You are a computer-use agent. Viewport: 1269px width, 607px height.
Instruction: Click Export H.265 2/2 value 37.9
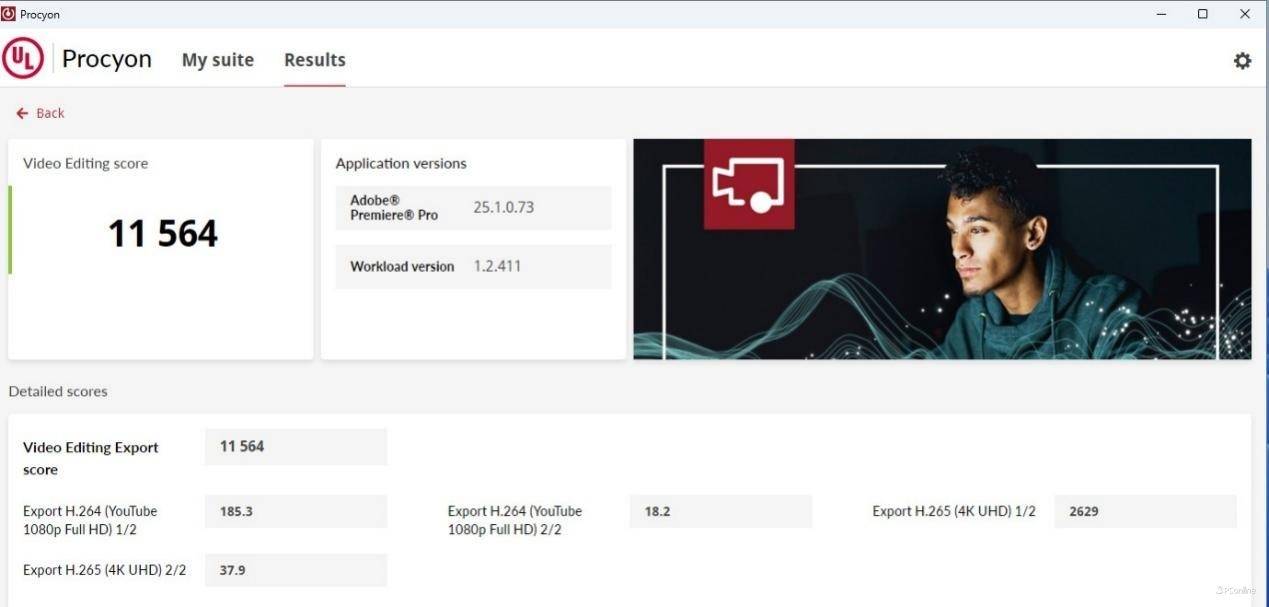click(296, 570)
